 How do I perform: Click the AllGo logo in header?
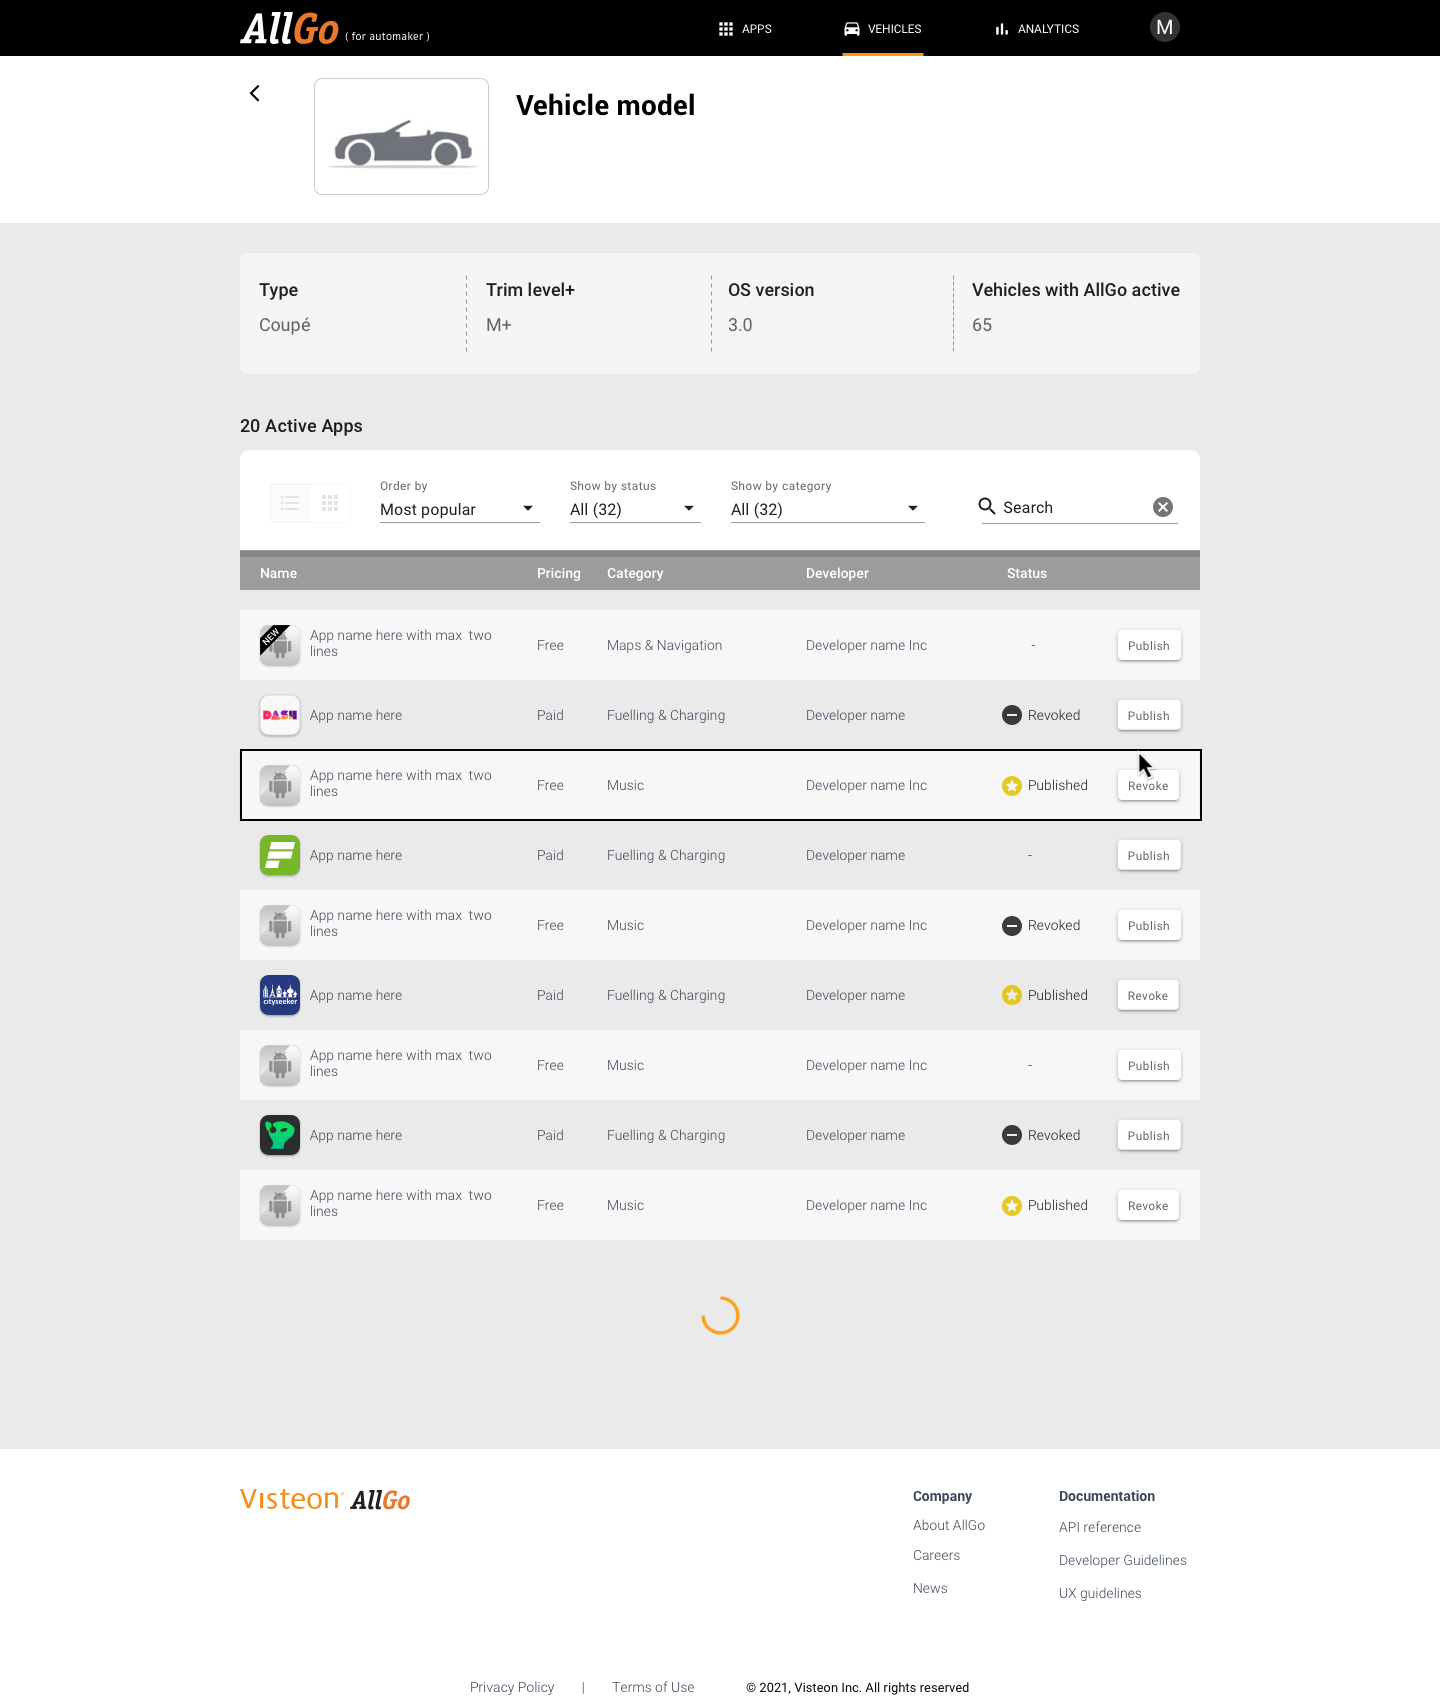[x=290, y=29]
